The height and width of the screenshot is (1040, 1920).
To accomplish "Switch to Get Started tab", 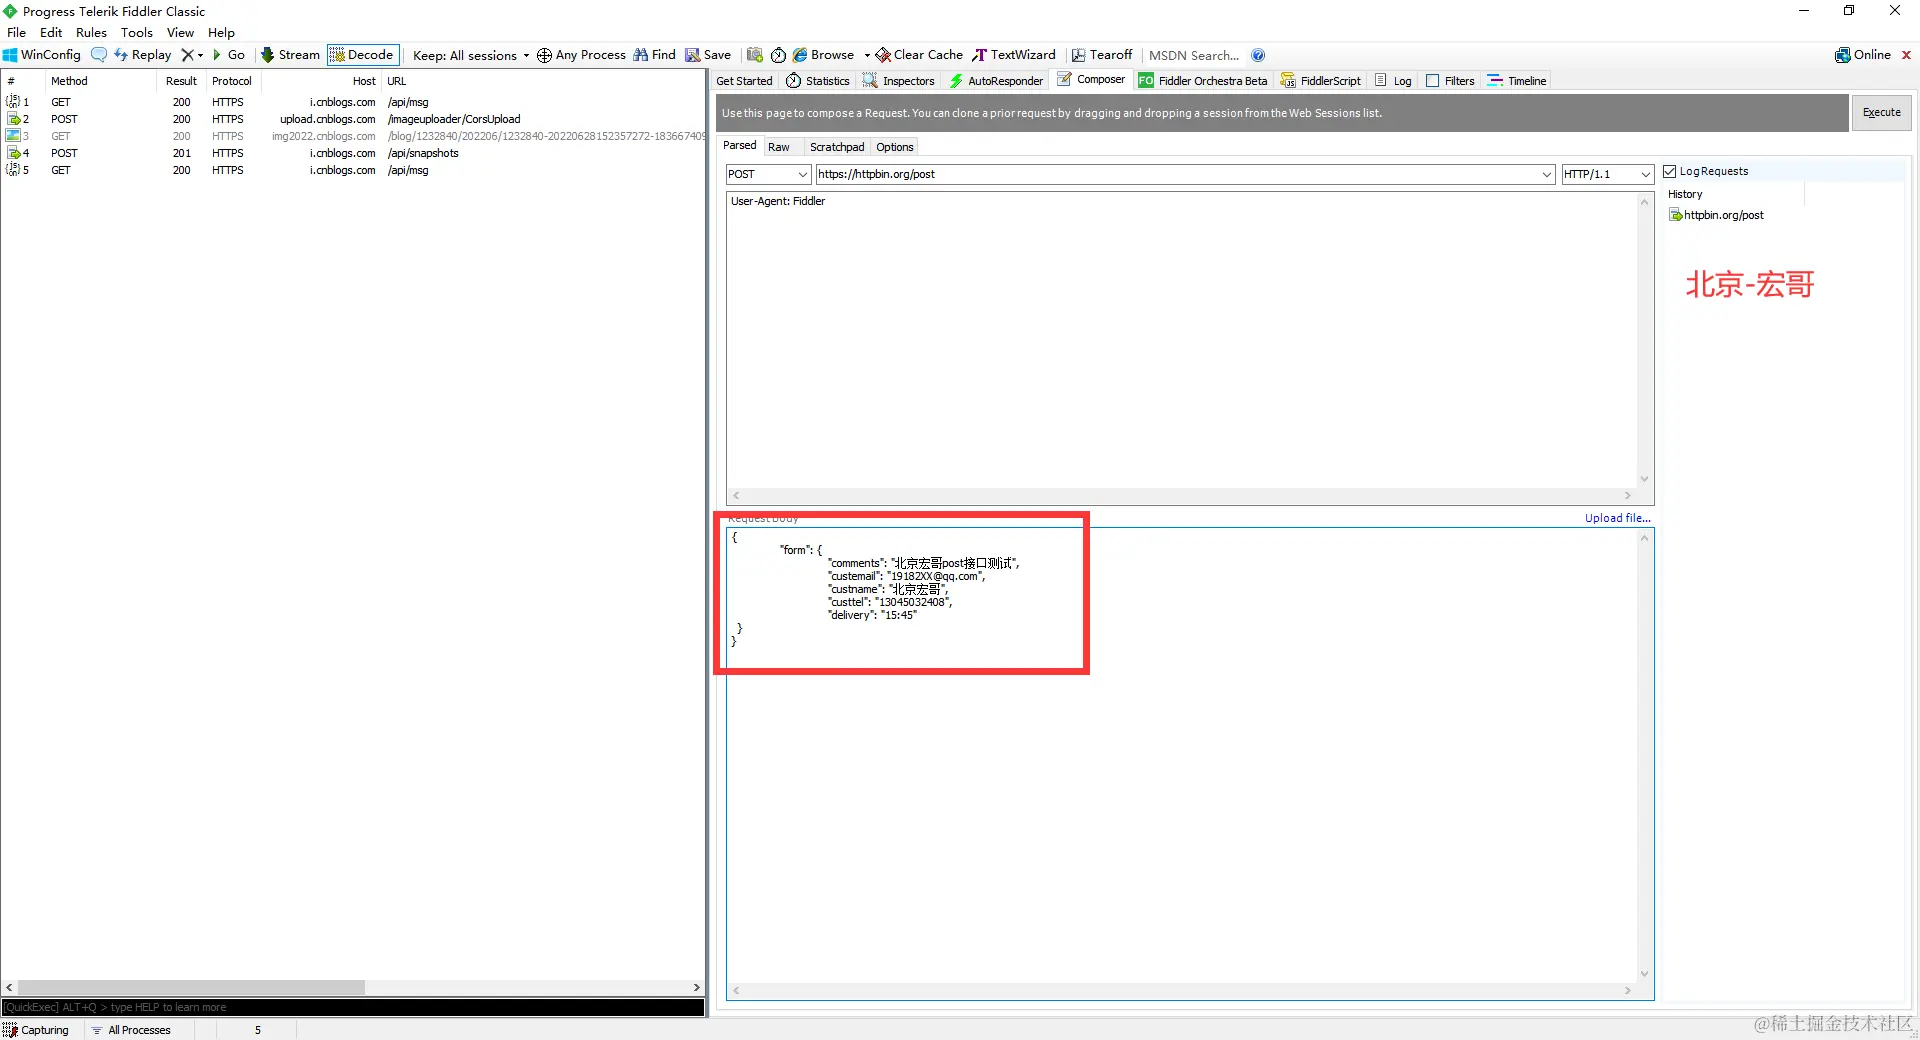I will tap(744, 81).
